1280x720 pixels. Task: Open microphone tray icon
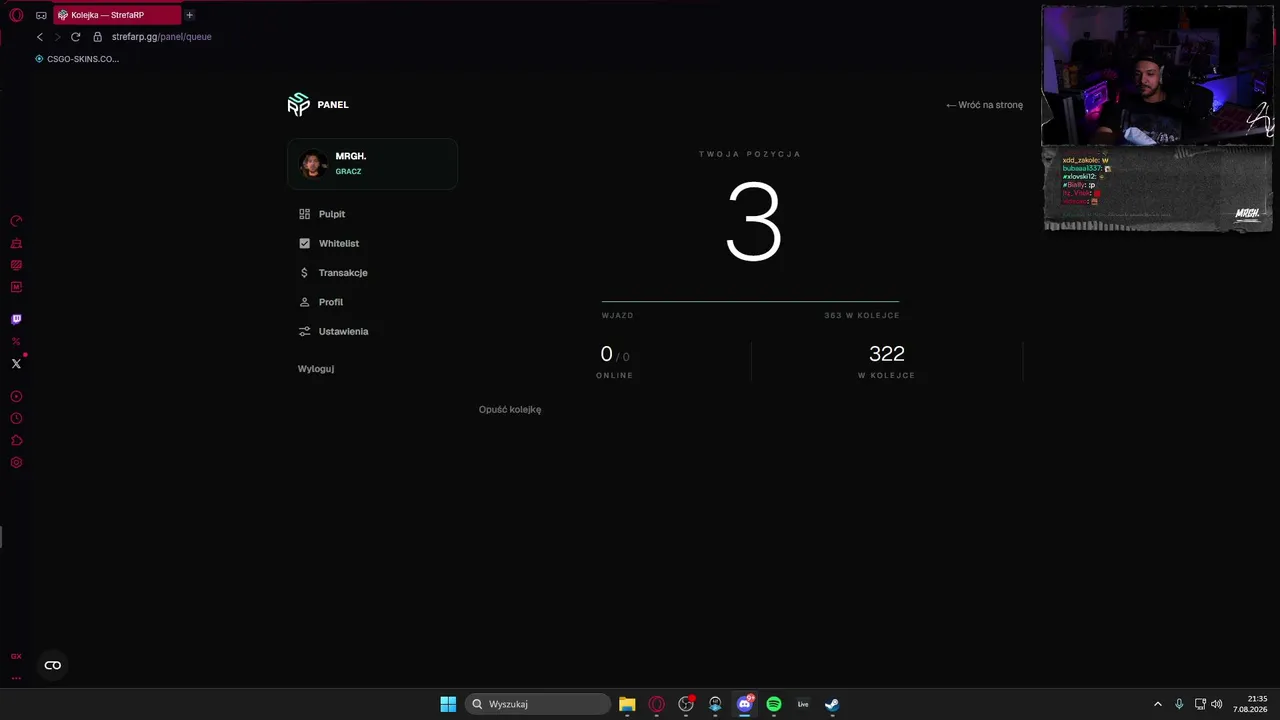(x=1180, y=704)
